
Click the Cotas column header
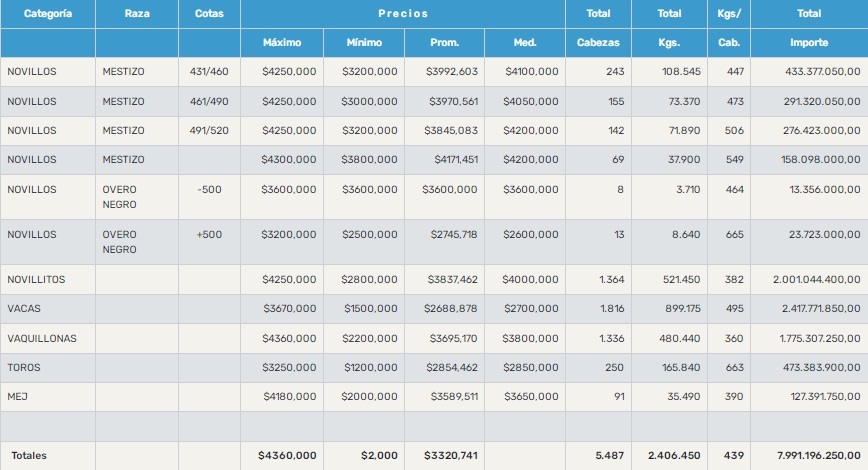[209, 14]
